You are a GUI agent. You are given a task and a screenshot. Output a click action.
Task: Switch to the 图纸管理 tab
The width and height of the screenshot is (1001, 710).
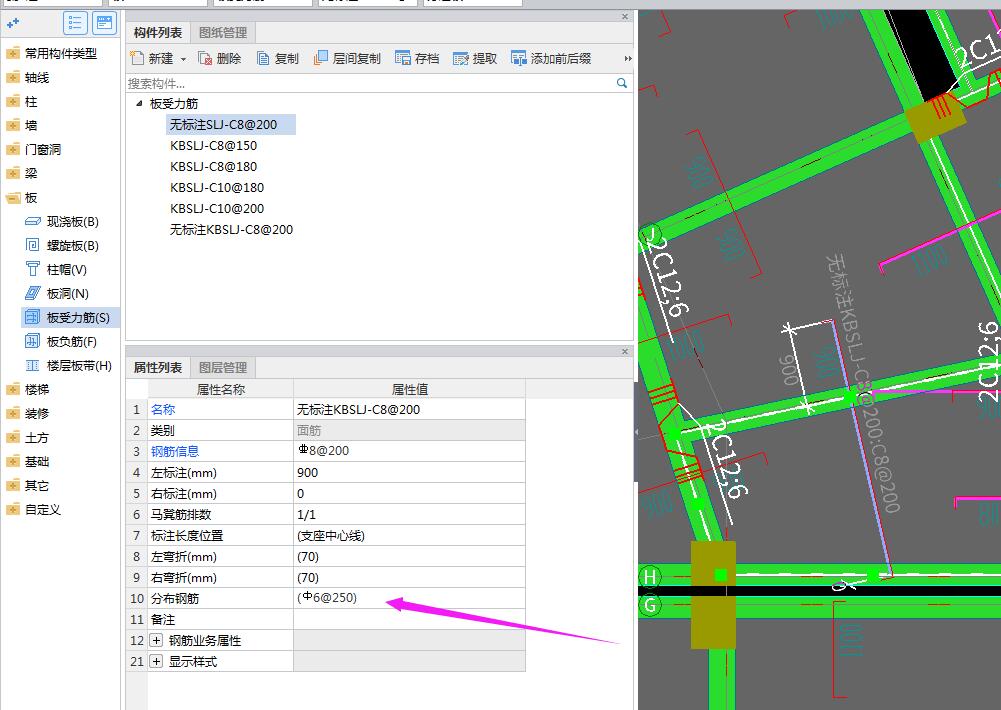222,33
